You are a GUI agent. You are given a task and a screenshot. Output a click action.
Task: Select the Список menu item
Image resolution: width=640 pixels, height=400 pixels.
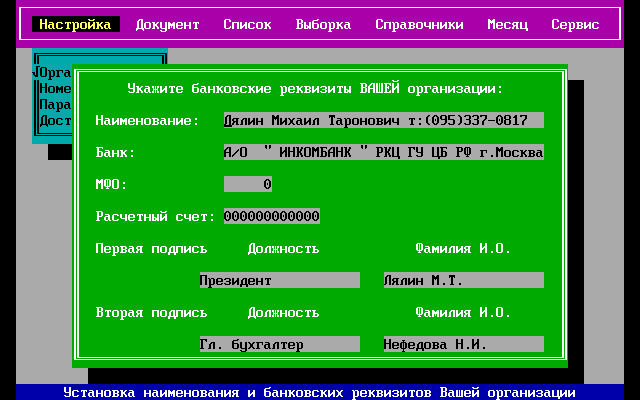(x=247, y=24)
